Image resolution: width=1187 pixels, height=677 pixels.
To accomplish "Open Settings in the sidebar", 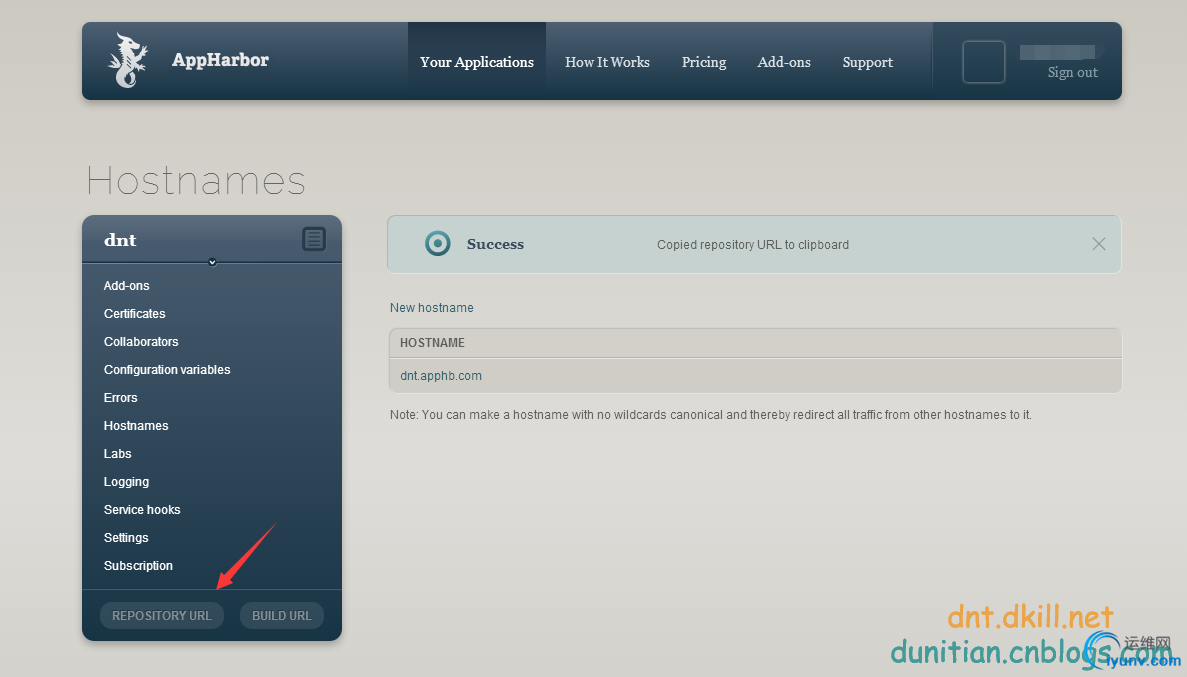I will (126, 538).
